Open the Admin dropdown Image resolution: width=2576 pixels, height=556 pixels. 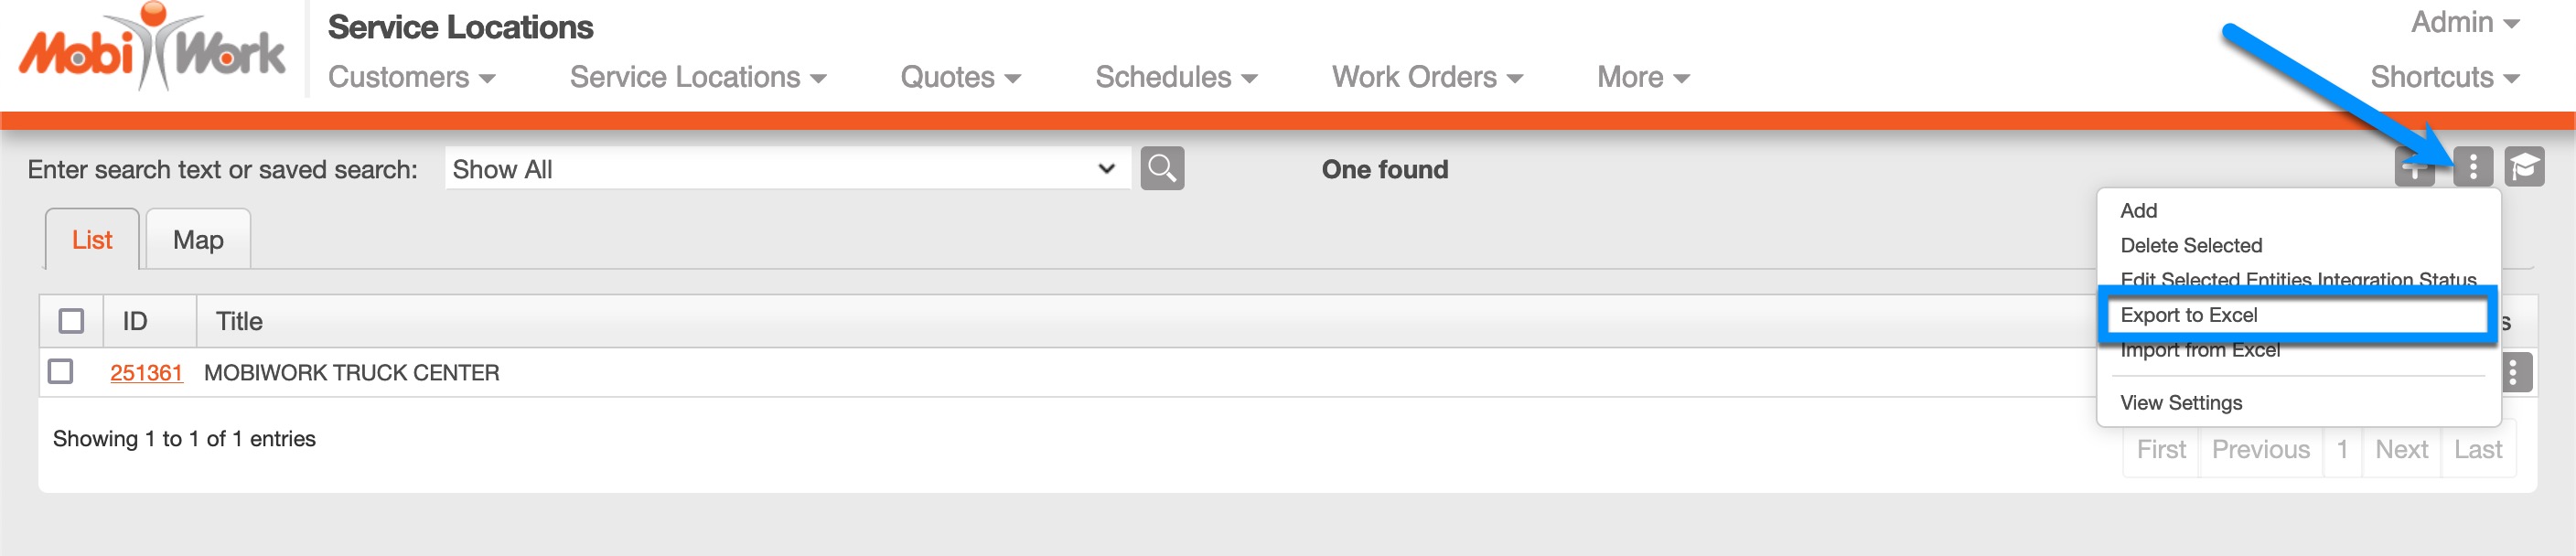pyautogui.click(x=2464, y=22)
